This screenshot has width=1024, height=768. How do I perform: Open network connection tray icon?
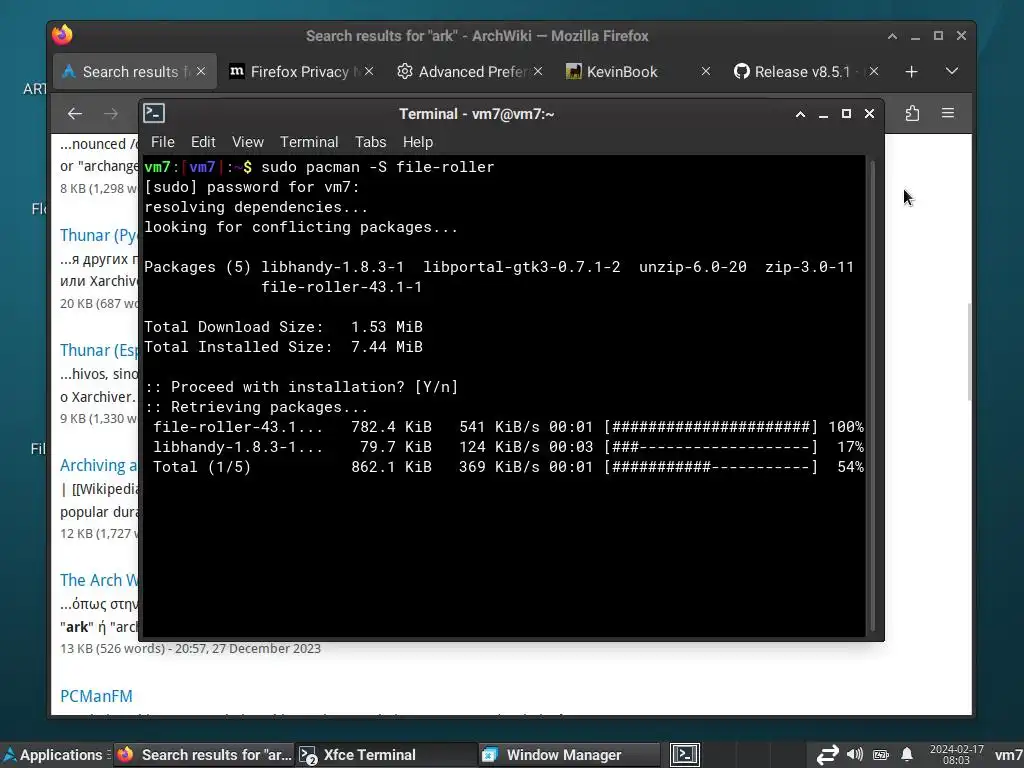[827, 755]
